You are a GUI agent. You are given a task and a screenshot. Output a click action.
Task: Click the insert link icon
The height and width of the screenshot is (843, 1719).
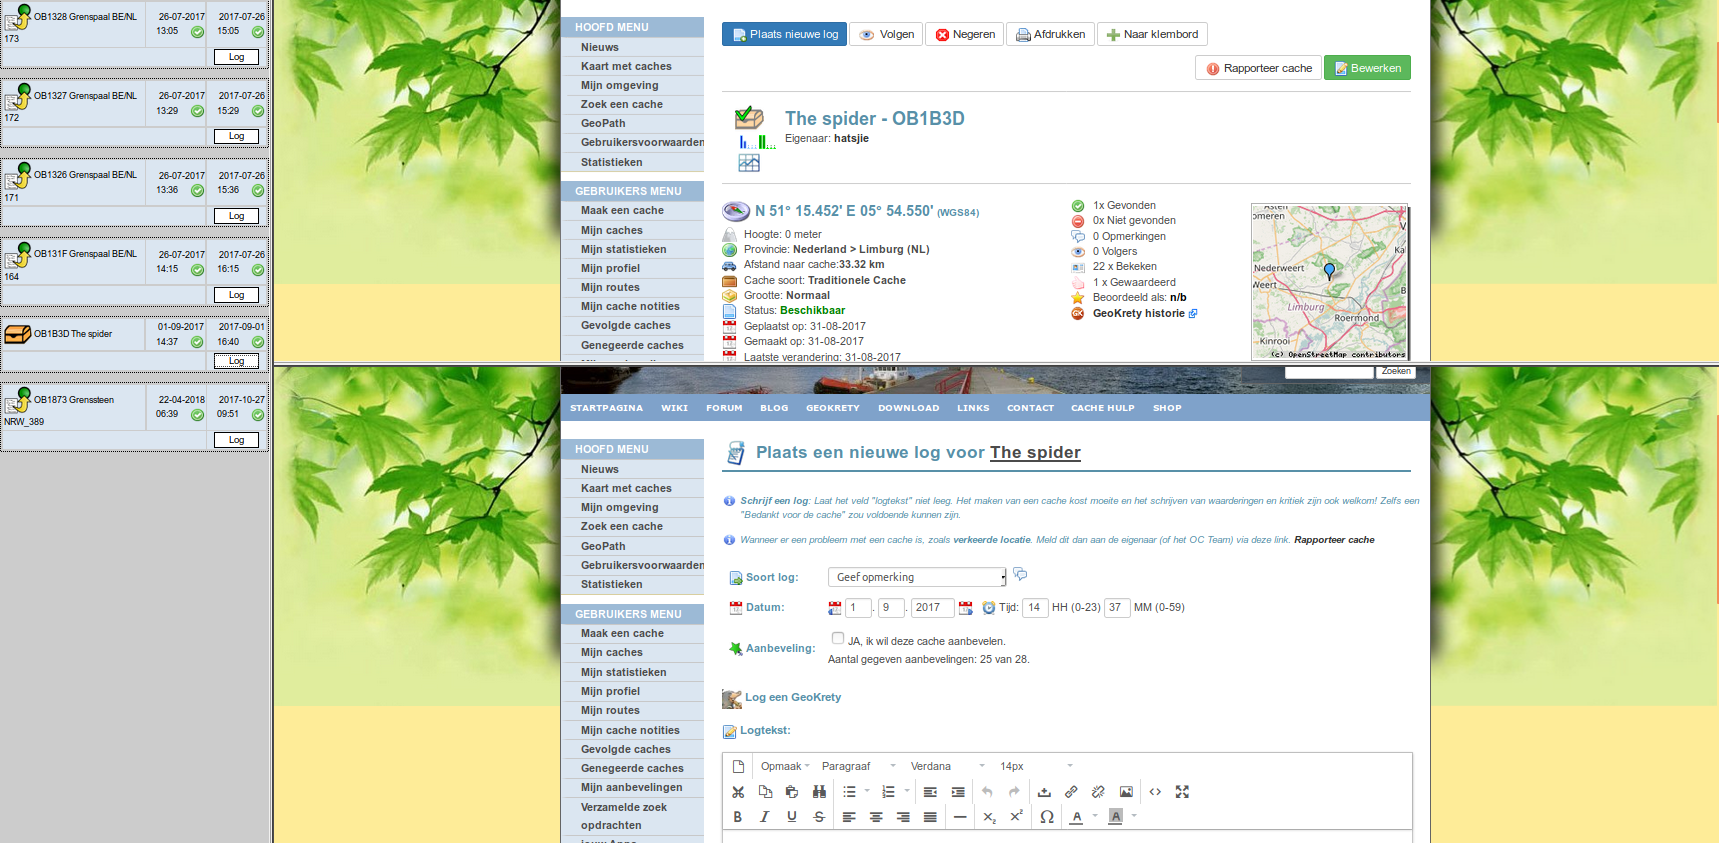coord(1071,792)
